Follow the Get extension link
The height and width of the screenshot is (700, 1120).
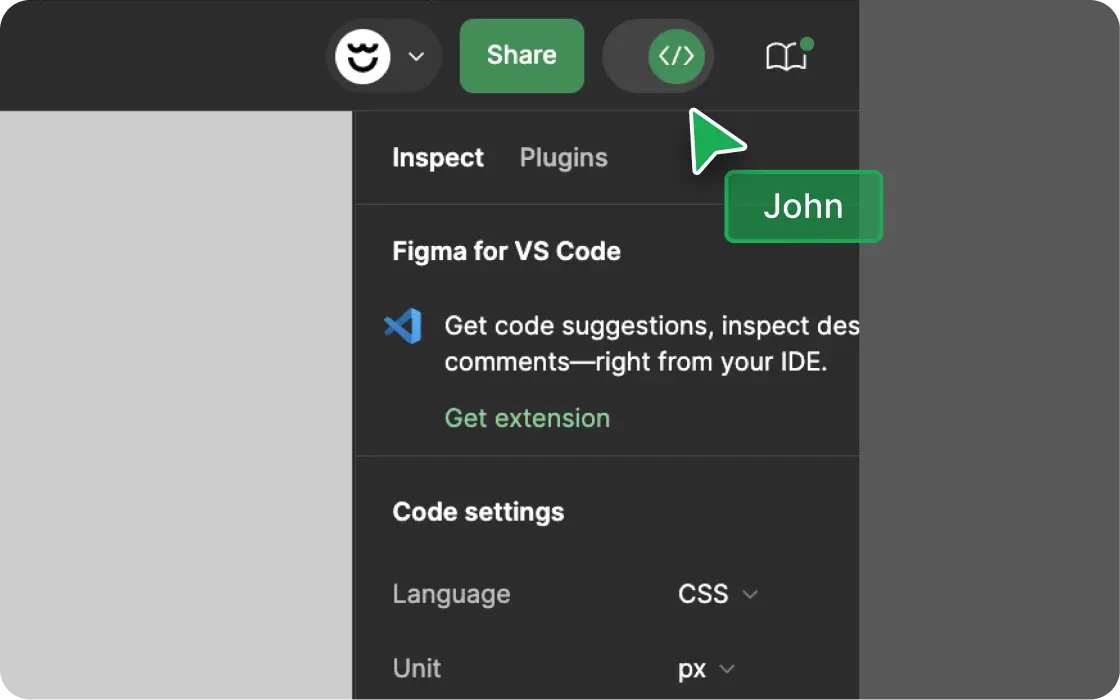pyautogui.click(x=527, y=418)
